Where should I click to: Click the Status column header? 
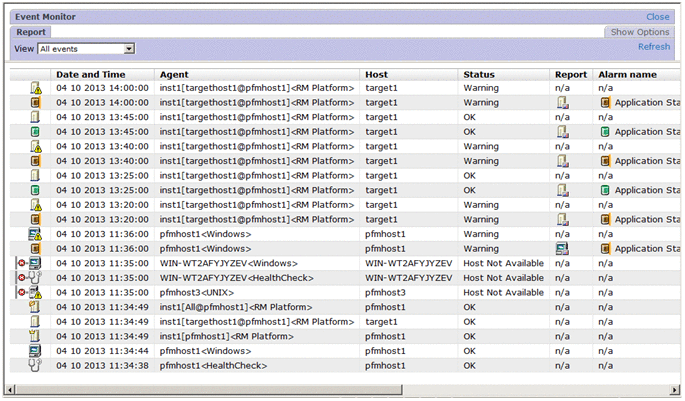pyautogui.click(x=479, y=74)
